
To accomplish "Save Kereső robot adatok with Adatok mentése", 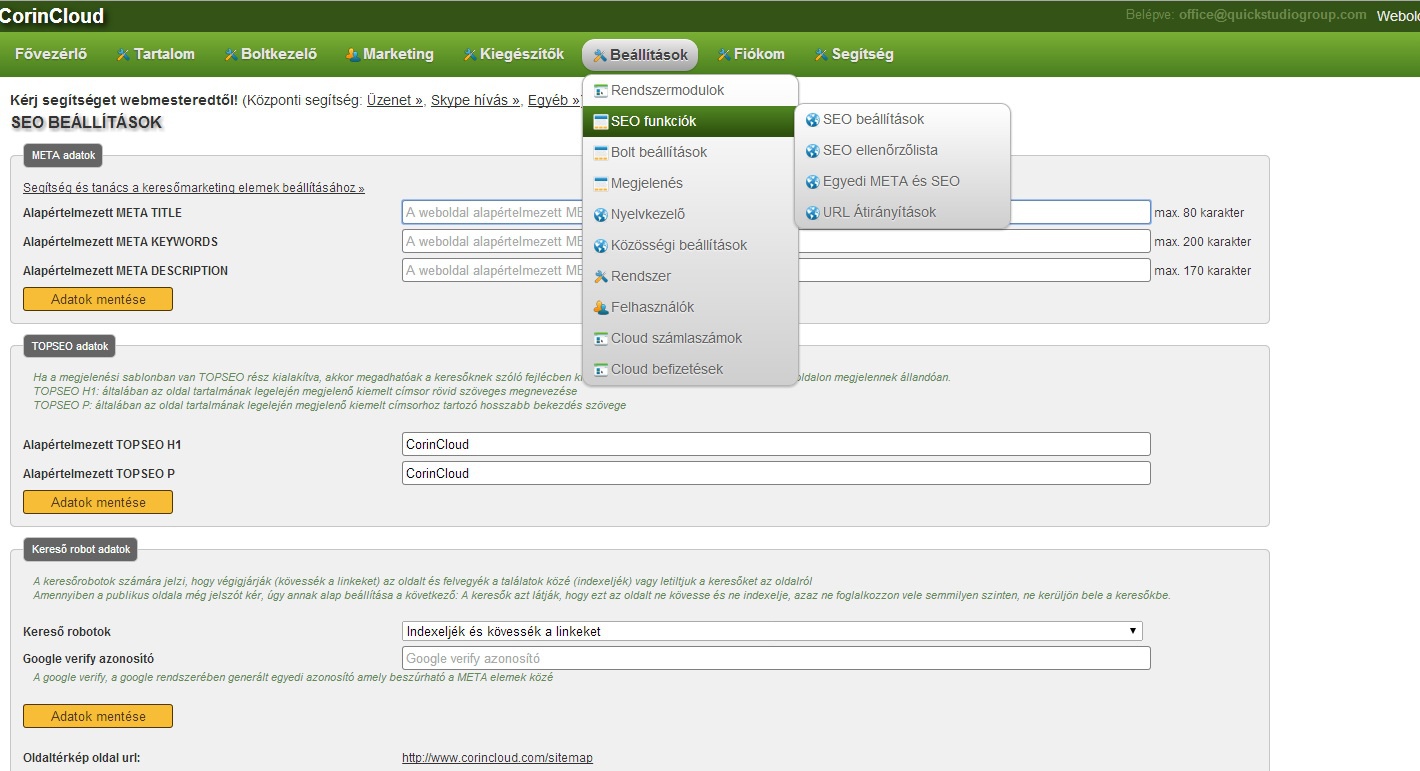I will [x=98, y=716].
